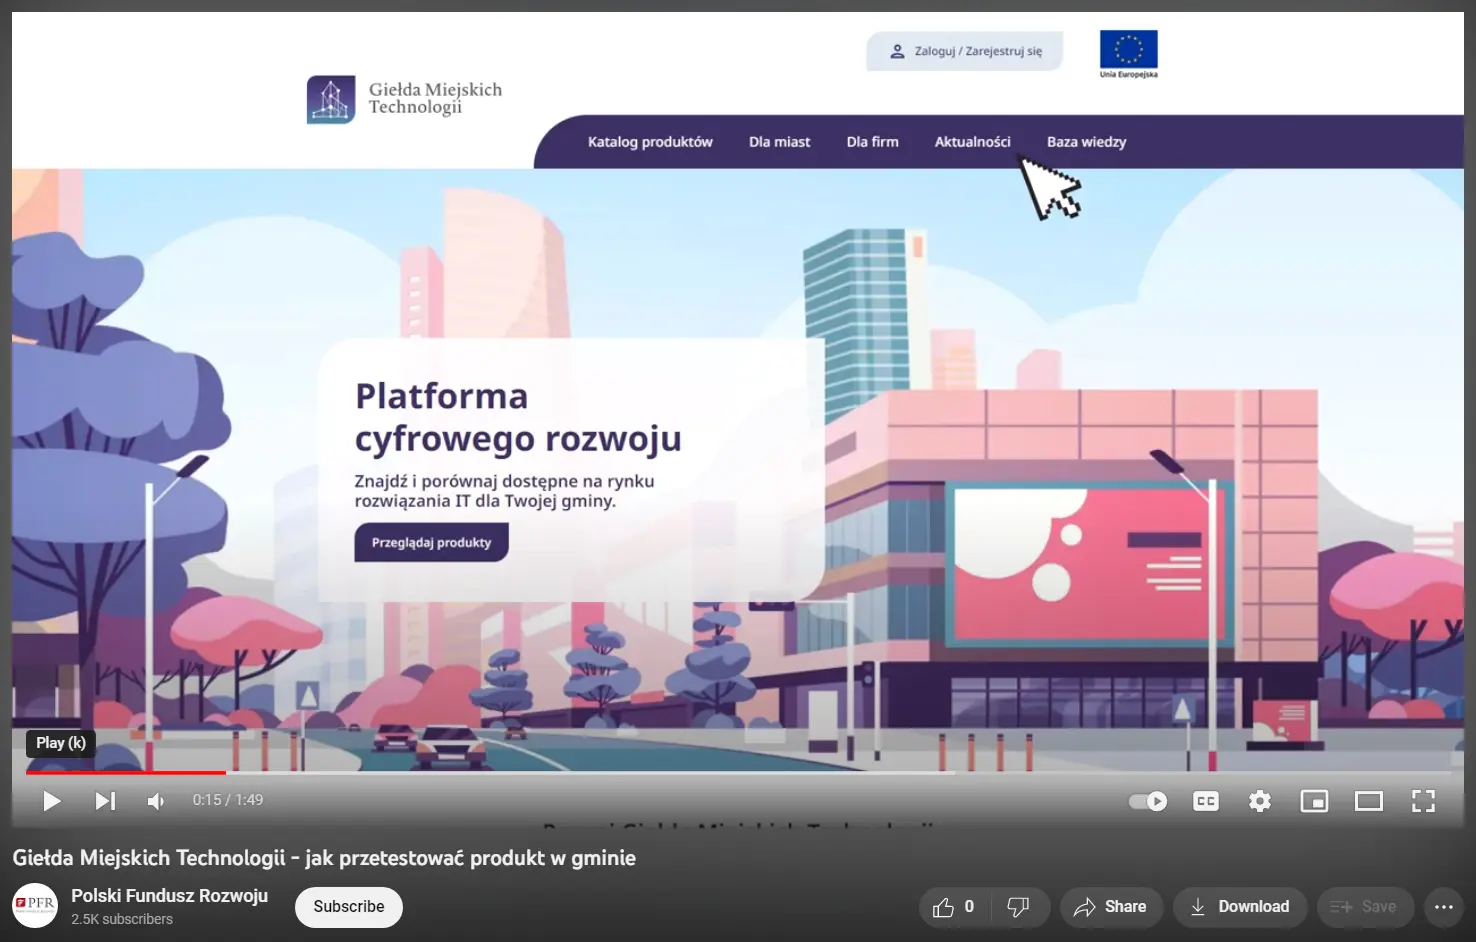Click the Przeglądaj produkty button

tap(431, 542)
